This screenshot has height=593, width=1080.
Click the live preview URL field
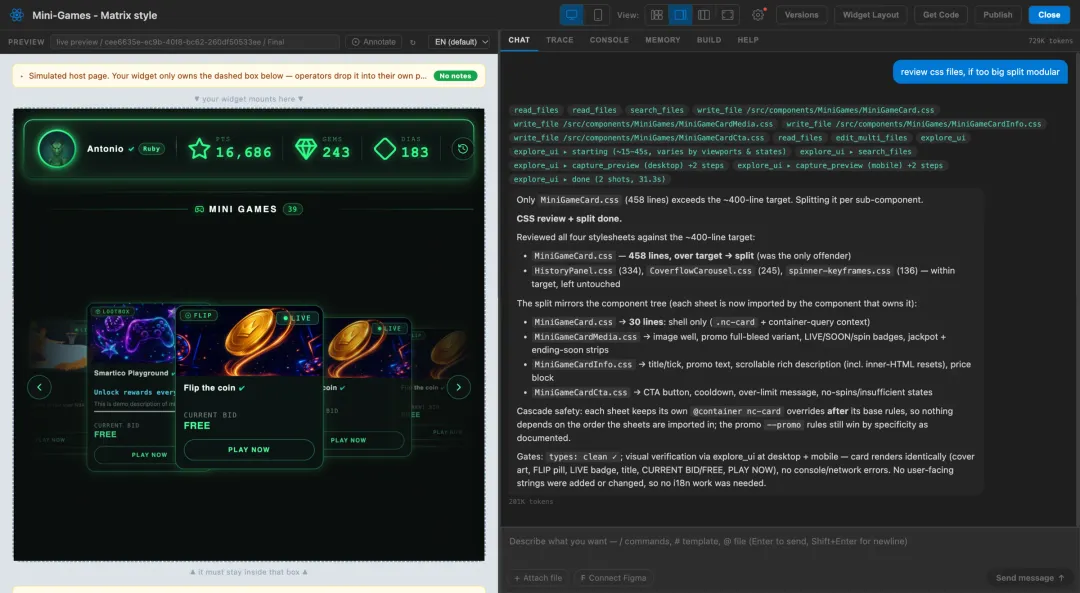pyautogui.click(x=195, y=42)
